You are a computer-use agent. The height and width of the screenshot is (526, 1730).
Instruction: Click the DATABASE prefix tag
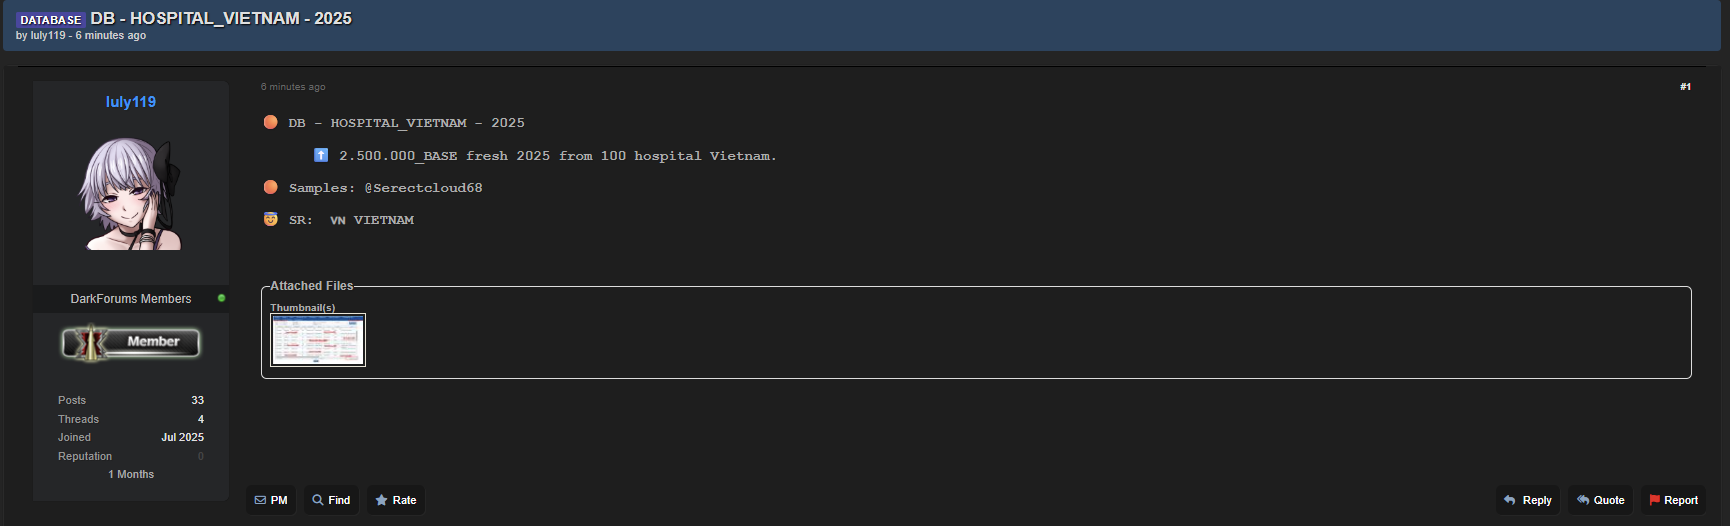pyautogui.click(x=51, y=20)
